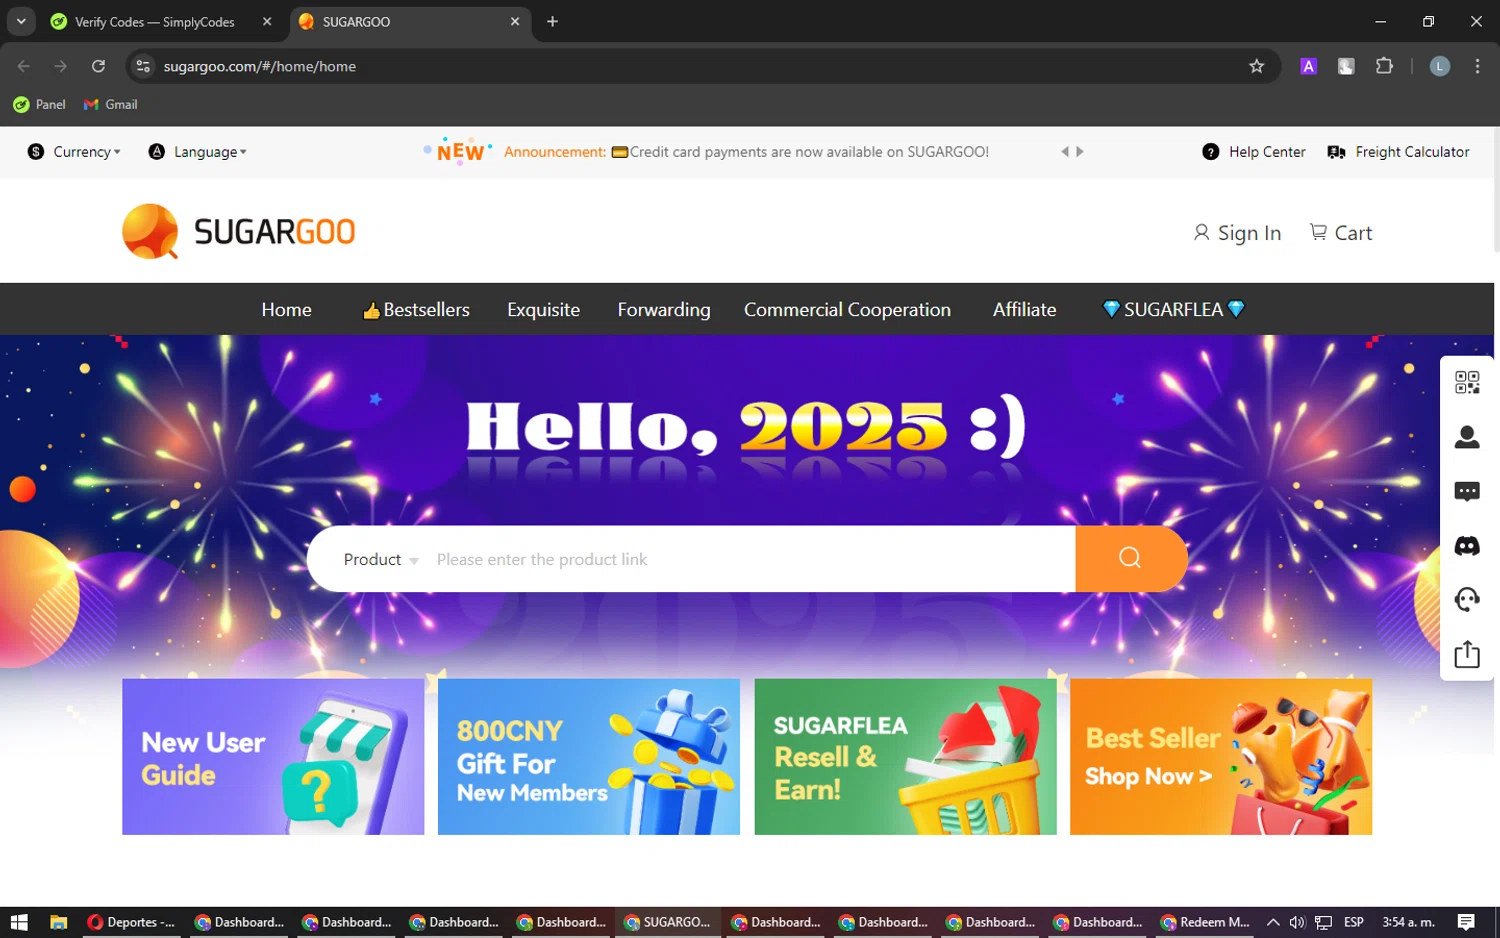Click the SUGARGOO logo
This screenshot has width=1500, height=938.
[x=239, y=232]
